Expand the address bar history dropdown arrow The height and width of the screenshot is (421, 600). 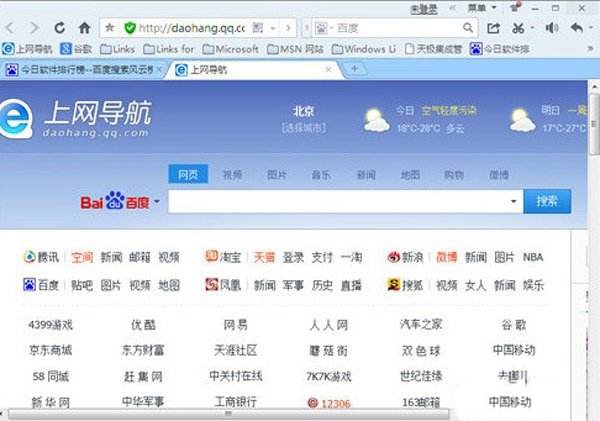[273, 28]
